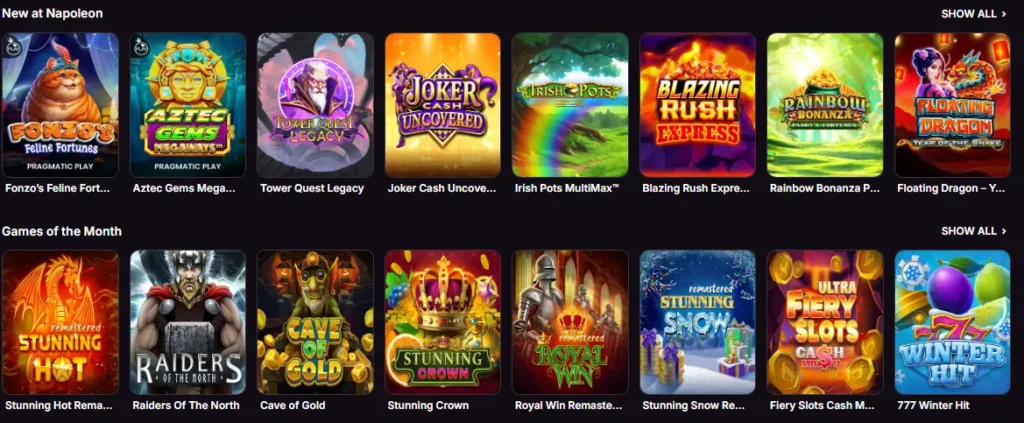Screen dimensions: 1024x423
Task: Launch Stunning Snow Remastered game
Action: coord(697,322)
